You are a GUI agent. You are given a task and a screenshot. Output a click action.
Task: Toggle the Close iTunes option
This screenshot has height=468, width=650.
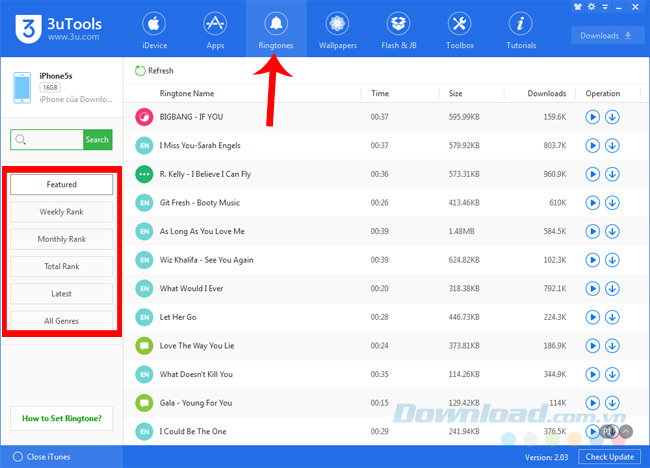coord(14,457)
